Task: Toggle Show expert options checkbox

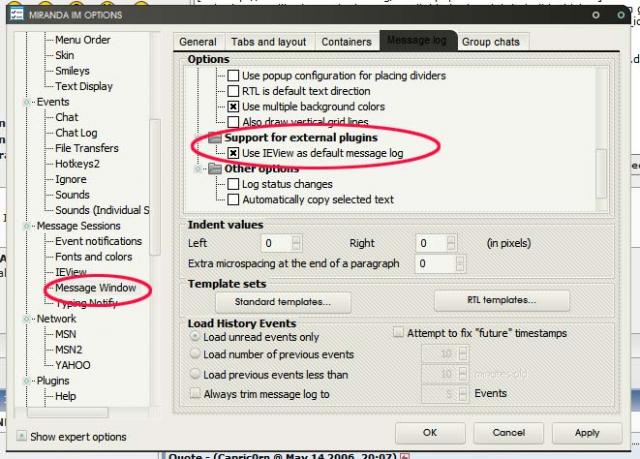Action: point(22,436)
